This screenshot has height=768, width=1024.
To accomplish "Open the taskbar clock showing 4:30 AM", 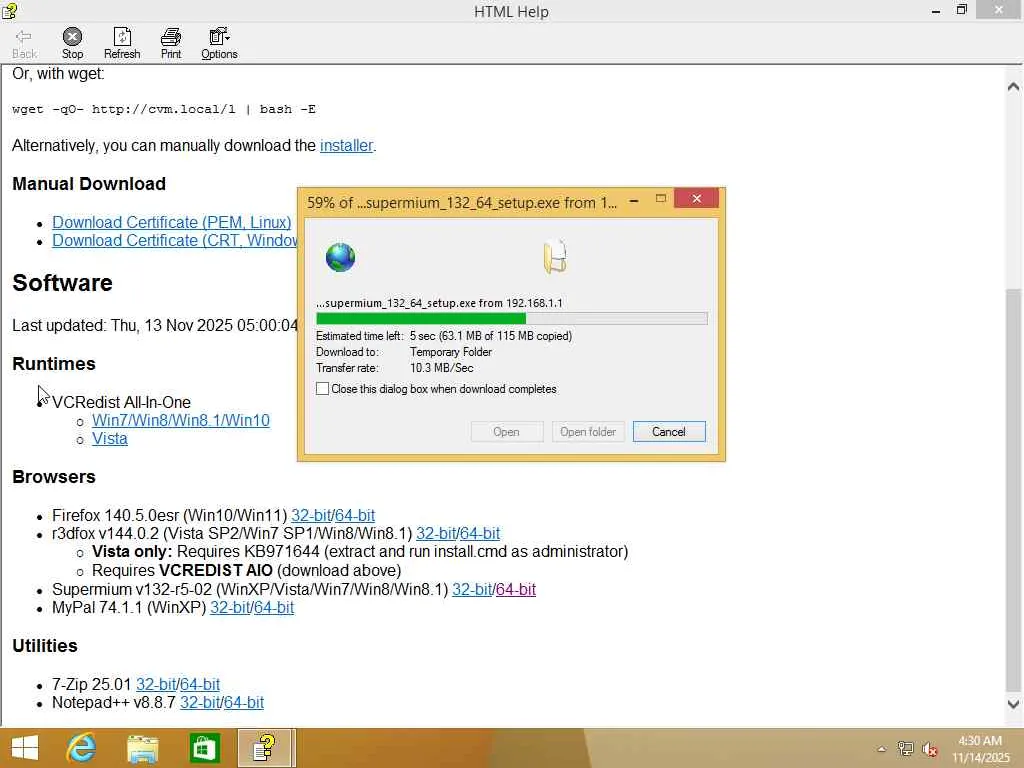I will pos(980,749).
